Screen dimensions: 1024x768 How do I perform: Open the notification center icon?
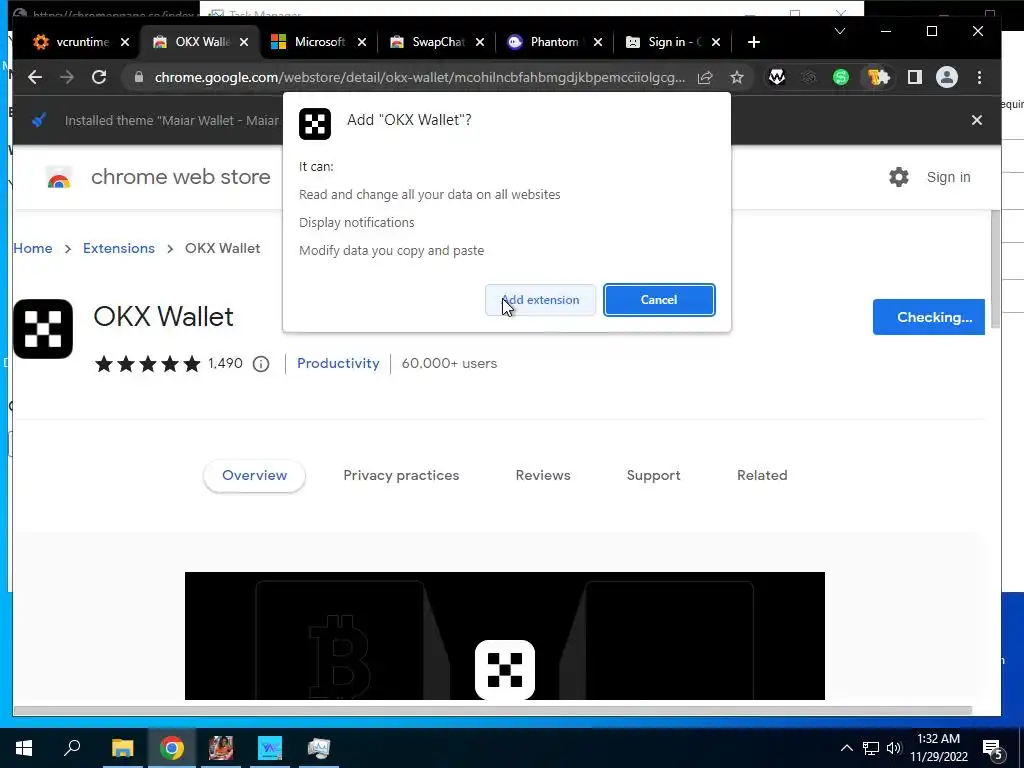(993, 749)
